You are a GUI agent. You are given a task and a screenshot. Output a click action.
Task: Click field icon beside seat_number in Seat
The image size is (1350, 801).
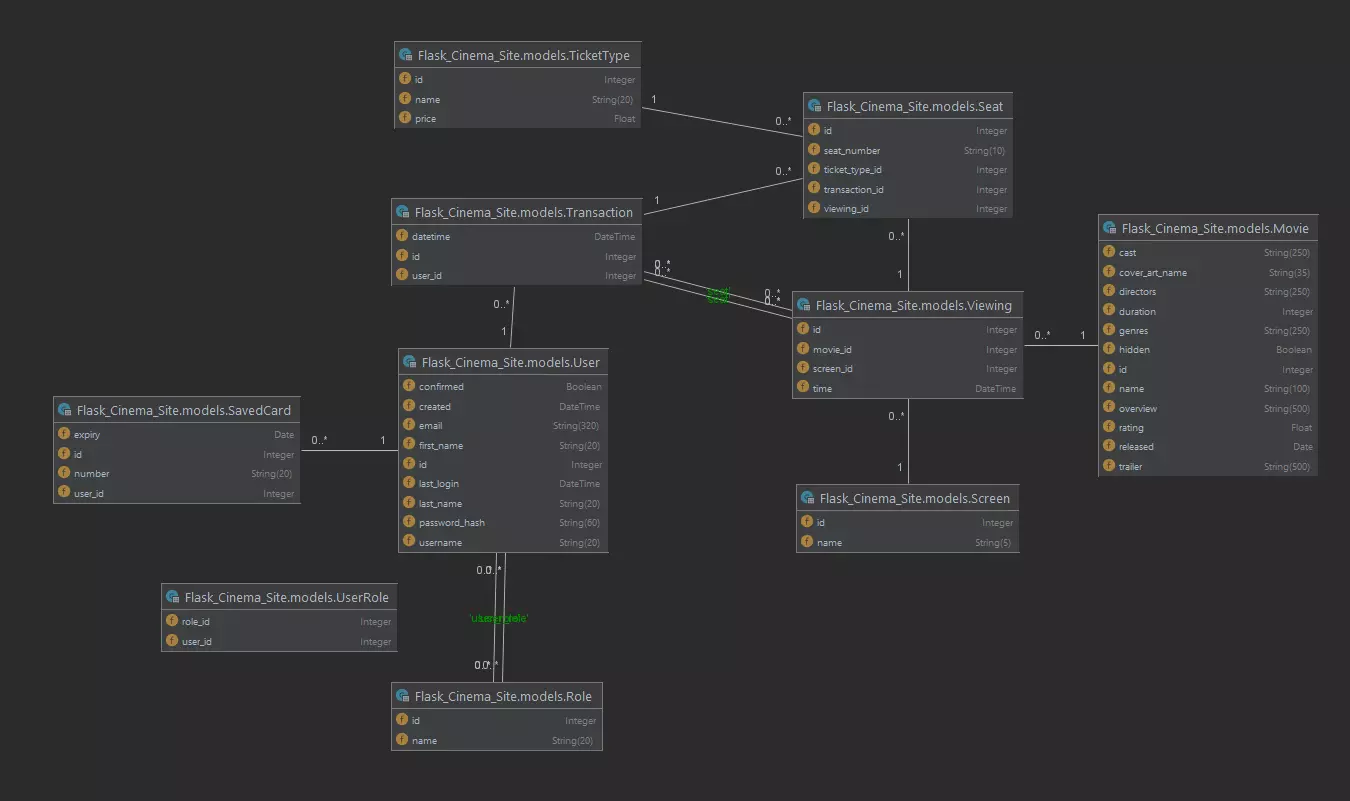pyautogui.click(x=814, y=150)
